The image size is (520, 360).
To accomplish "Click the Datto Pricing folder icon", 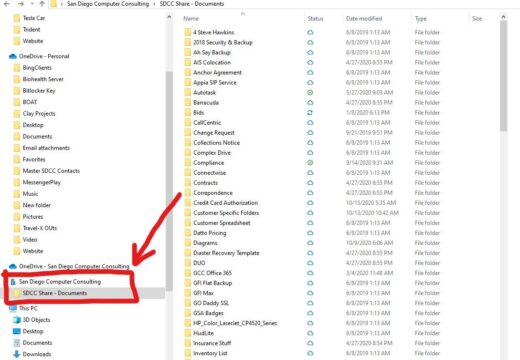I will [188, 233].
